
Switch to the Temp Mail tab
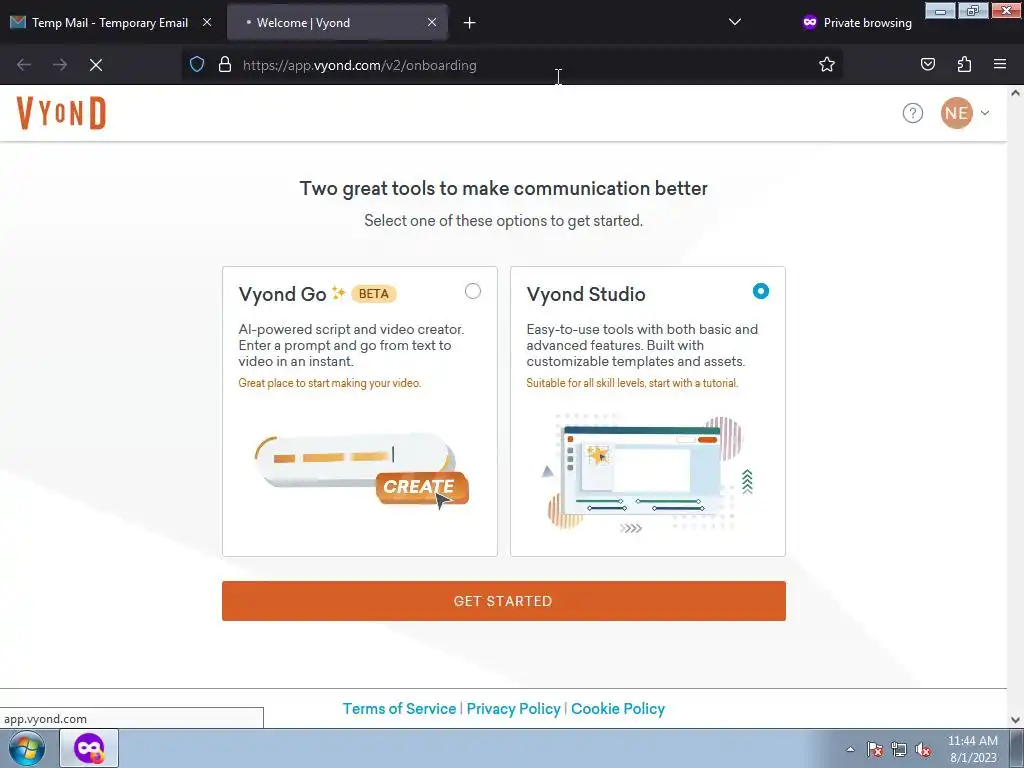[x=110, y=23]
